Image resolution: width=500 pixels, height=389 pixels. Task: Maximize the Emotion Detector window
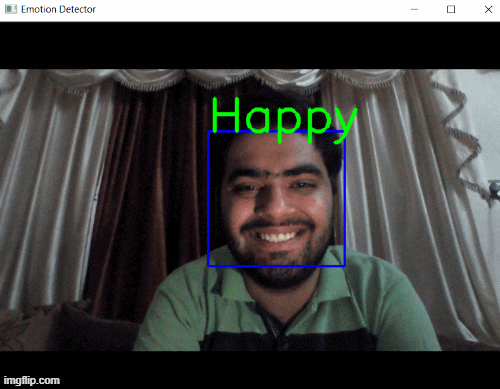(x=451, y=9)
